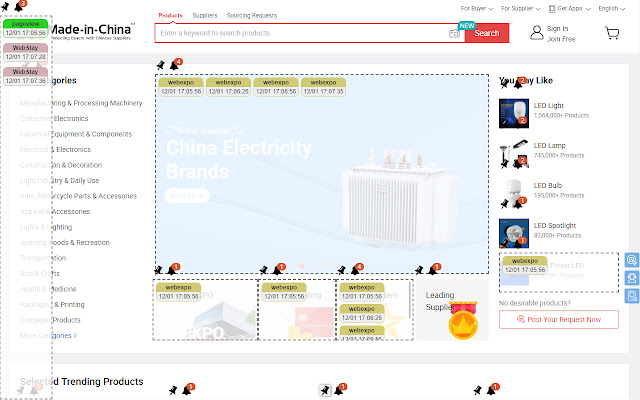640x400 pixels.
Task: Click the bell badge on LED Light thumbnail
Action: 520,122
